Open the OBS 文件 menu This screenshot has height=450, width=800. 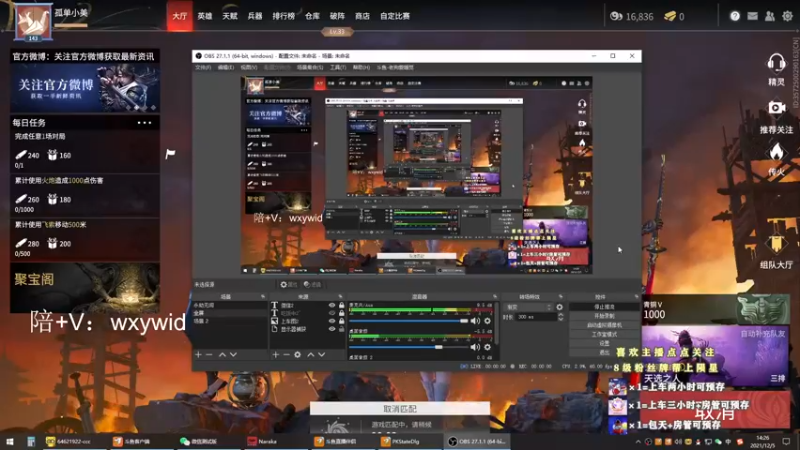pyautogui.click(x=203, y=67)
